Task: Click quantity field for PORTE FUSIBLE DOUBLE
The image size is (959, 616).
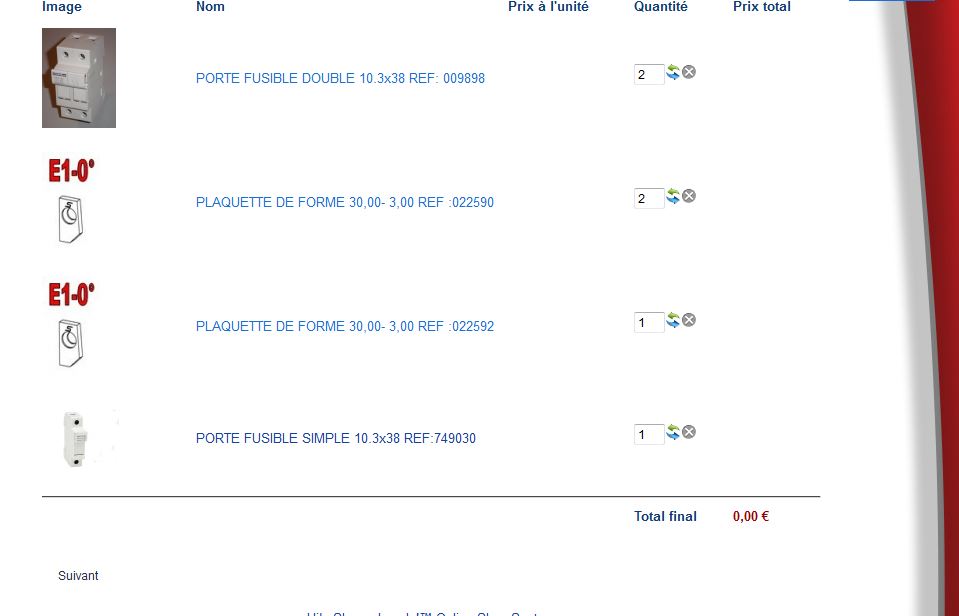Action: pos(648,74)
